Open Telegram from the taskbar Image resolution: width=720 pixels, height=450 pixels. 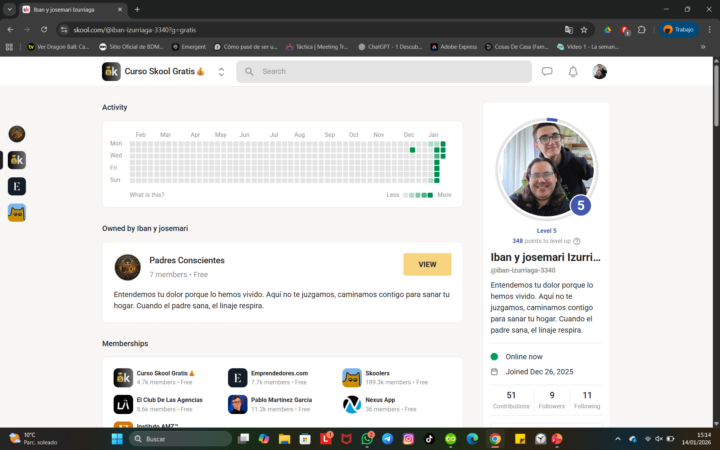pyautogui.click(x=388, y=439)
